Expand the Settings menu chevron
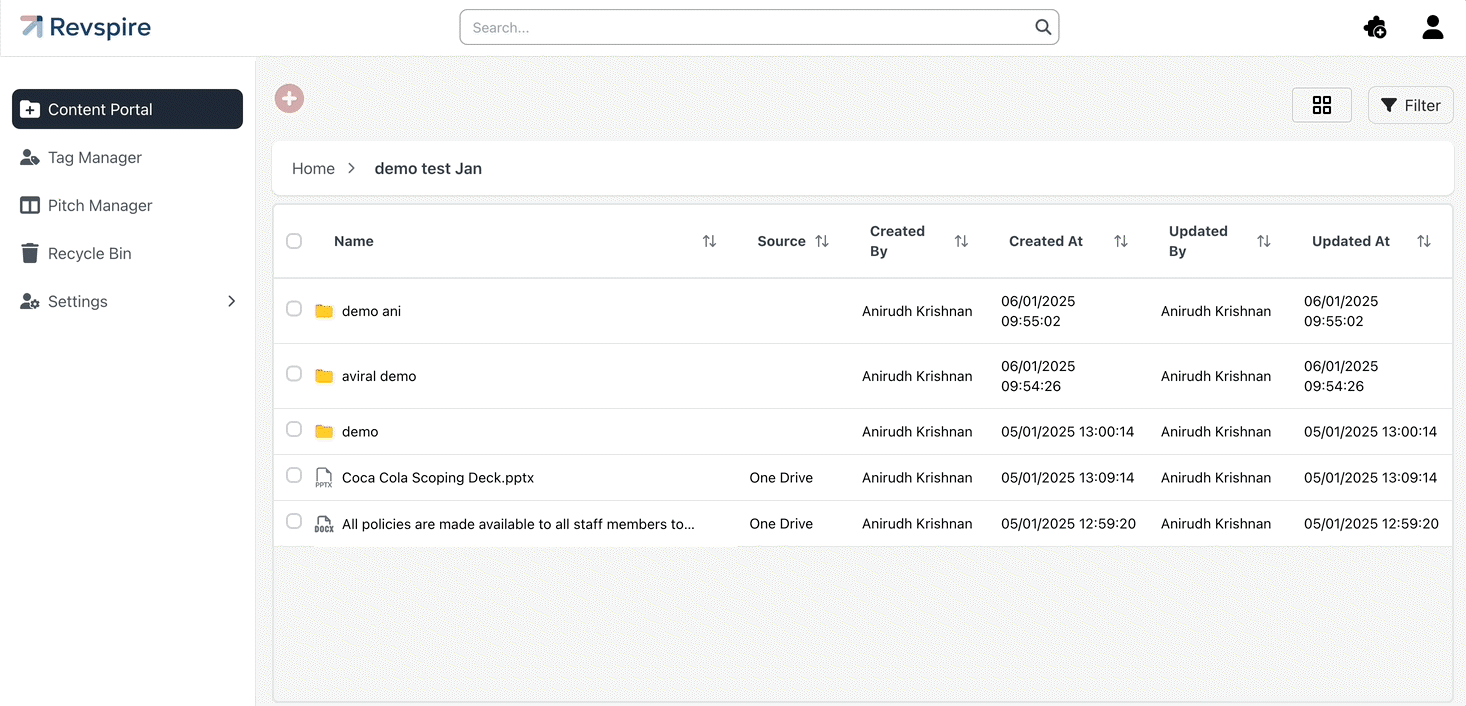 [x=231, y=301]
